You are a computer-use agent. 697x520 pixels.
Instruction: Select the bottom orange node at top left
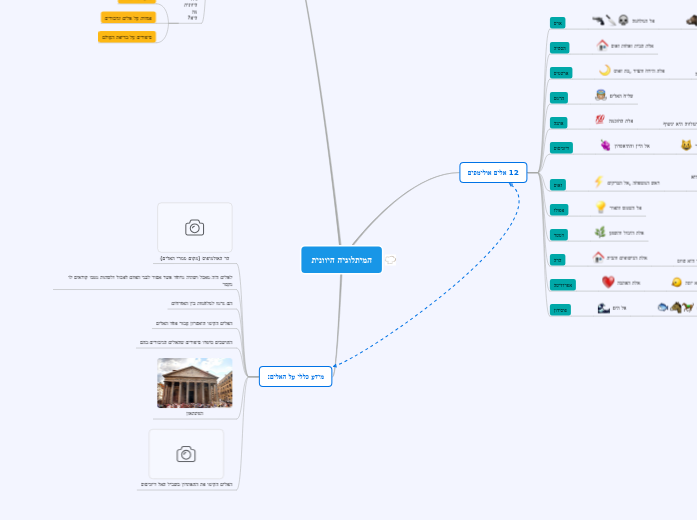(127, 37)
